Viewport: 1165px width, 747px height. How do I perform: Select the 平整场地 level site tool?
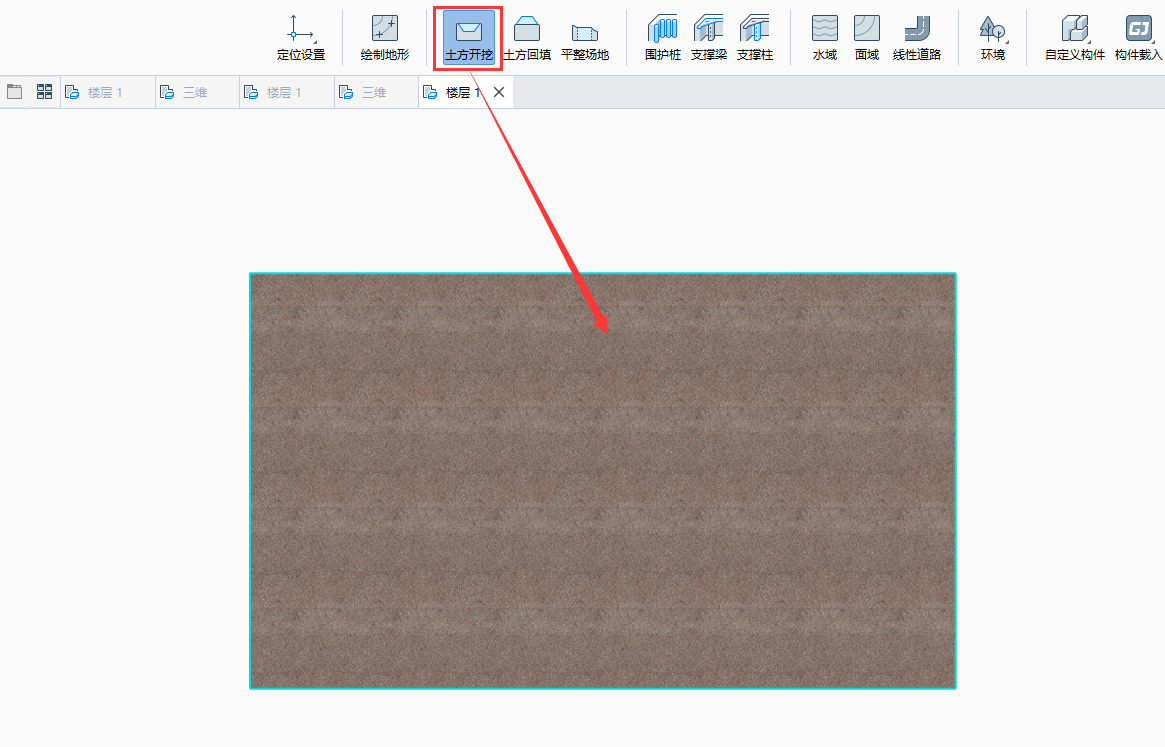coord(585,38)
